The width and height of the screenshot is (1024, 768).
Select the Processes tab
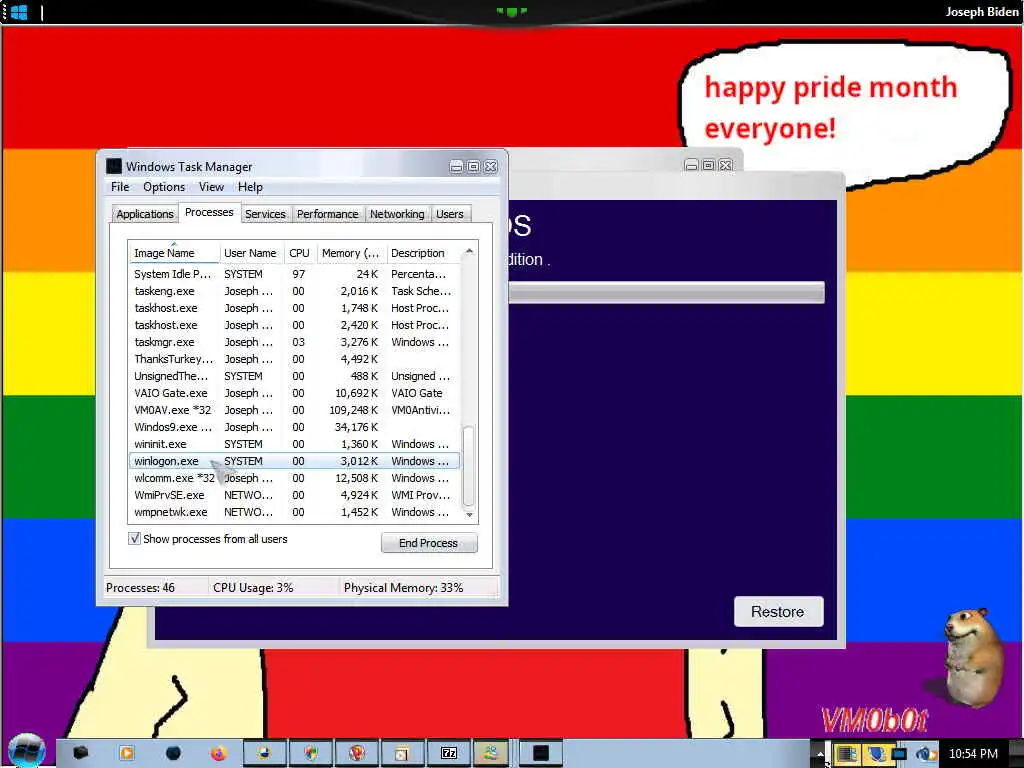point(209,212)
